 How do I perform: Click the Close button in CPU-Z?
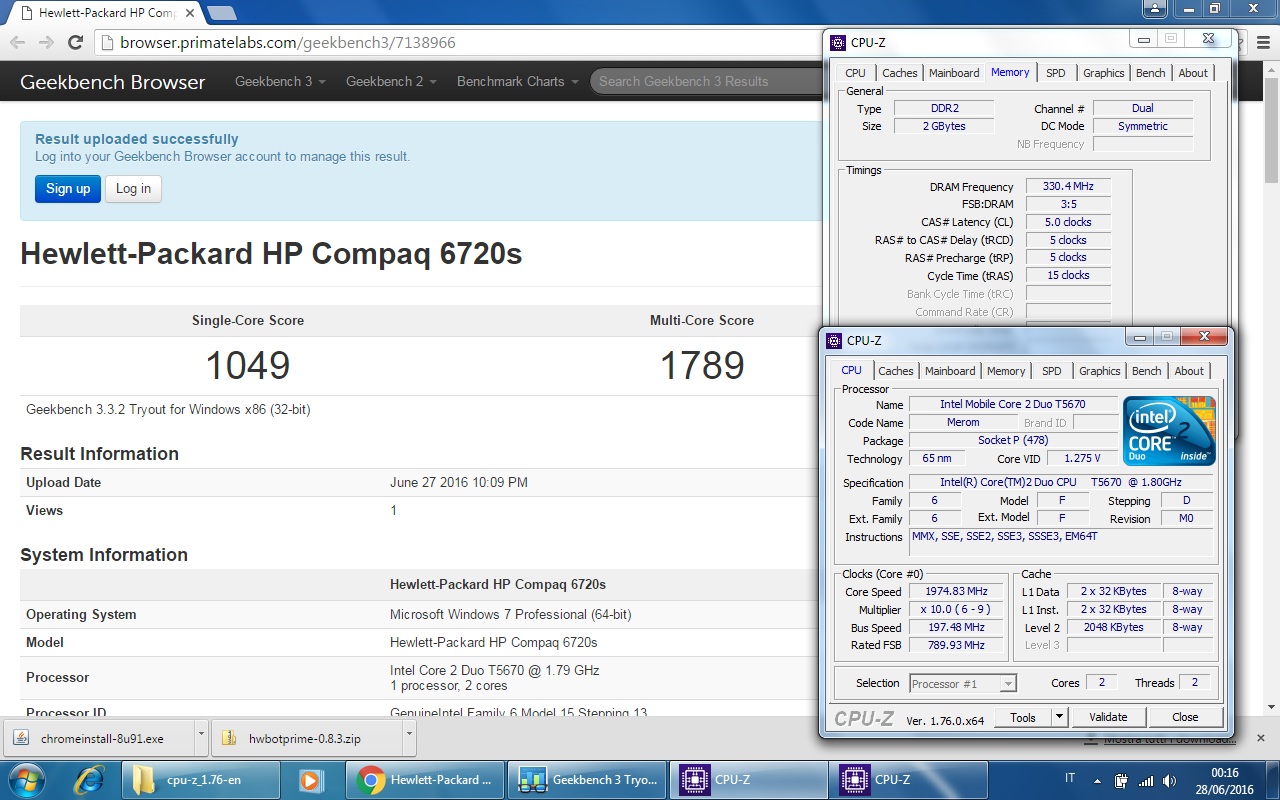pyautogui.click(x=1186, y=717)
